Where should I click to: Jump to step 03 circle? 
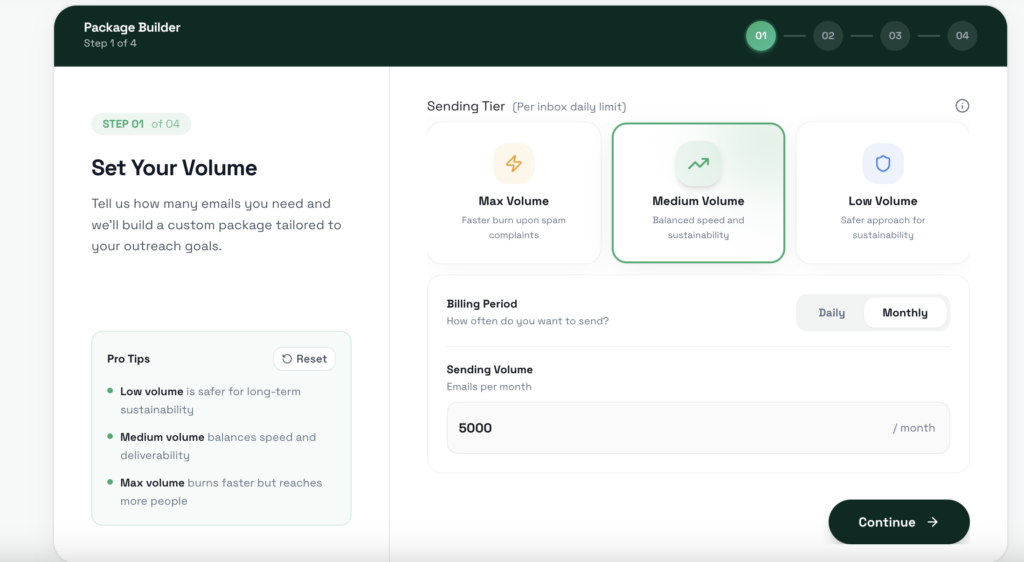[895, 36]
